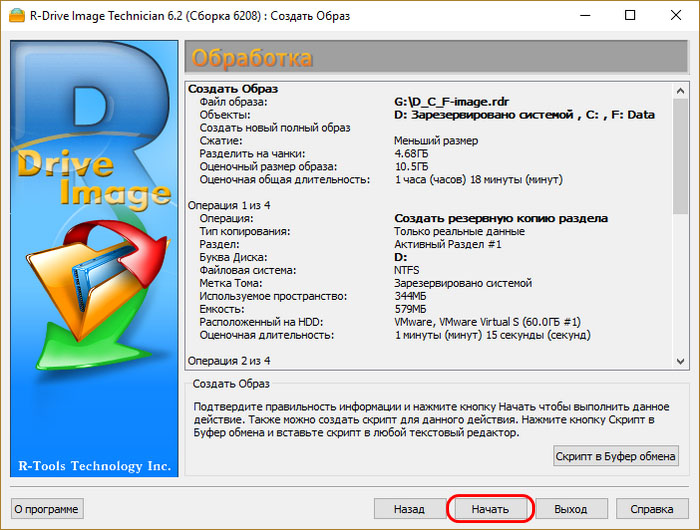
Task: Minimize the R-Drive Image window
Action: click(x=585, y=16)
